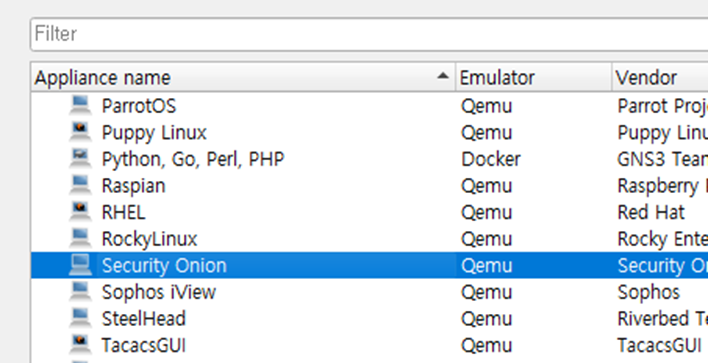Click Qemu cell in Raspian row
Image resolution: width=708 pixels, height=363 pixels.
487,187
